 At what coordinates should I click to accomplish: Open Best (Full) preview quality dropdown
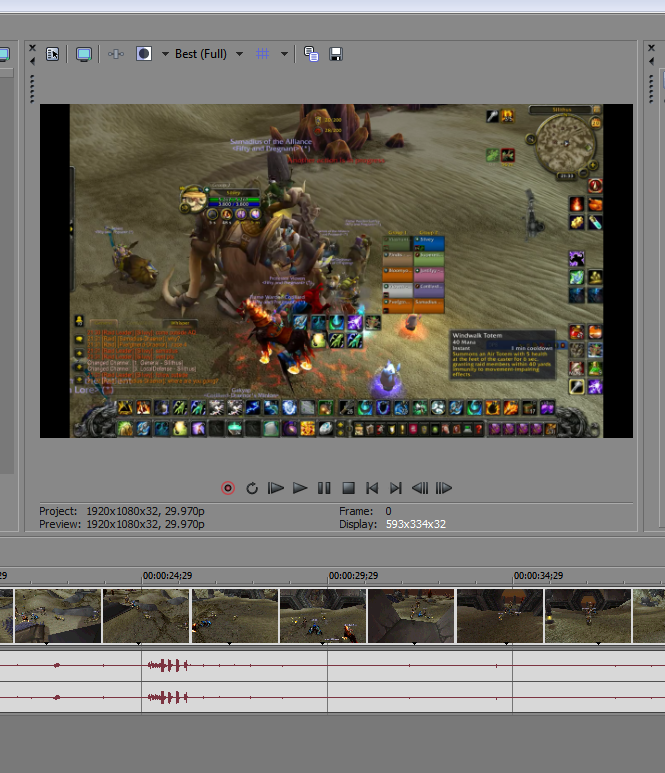point(208,54)
